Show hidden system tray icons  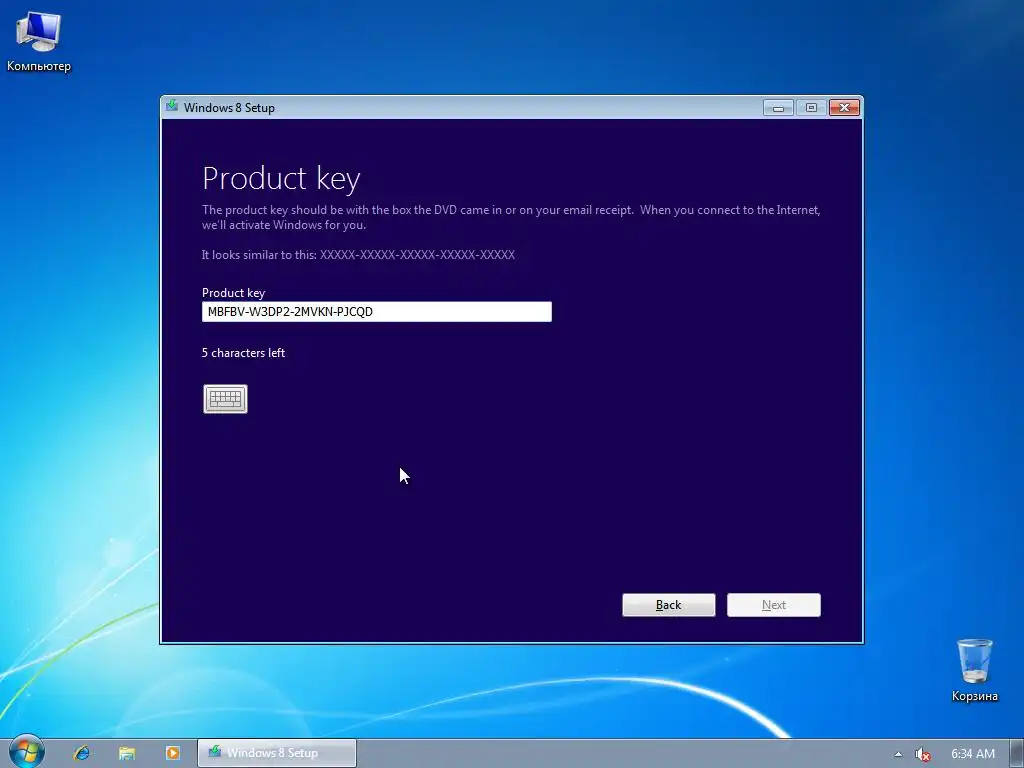pos(899,754)
